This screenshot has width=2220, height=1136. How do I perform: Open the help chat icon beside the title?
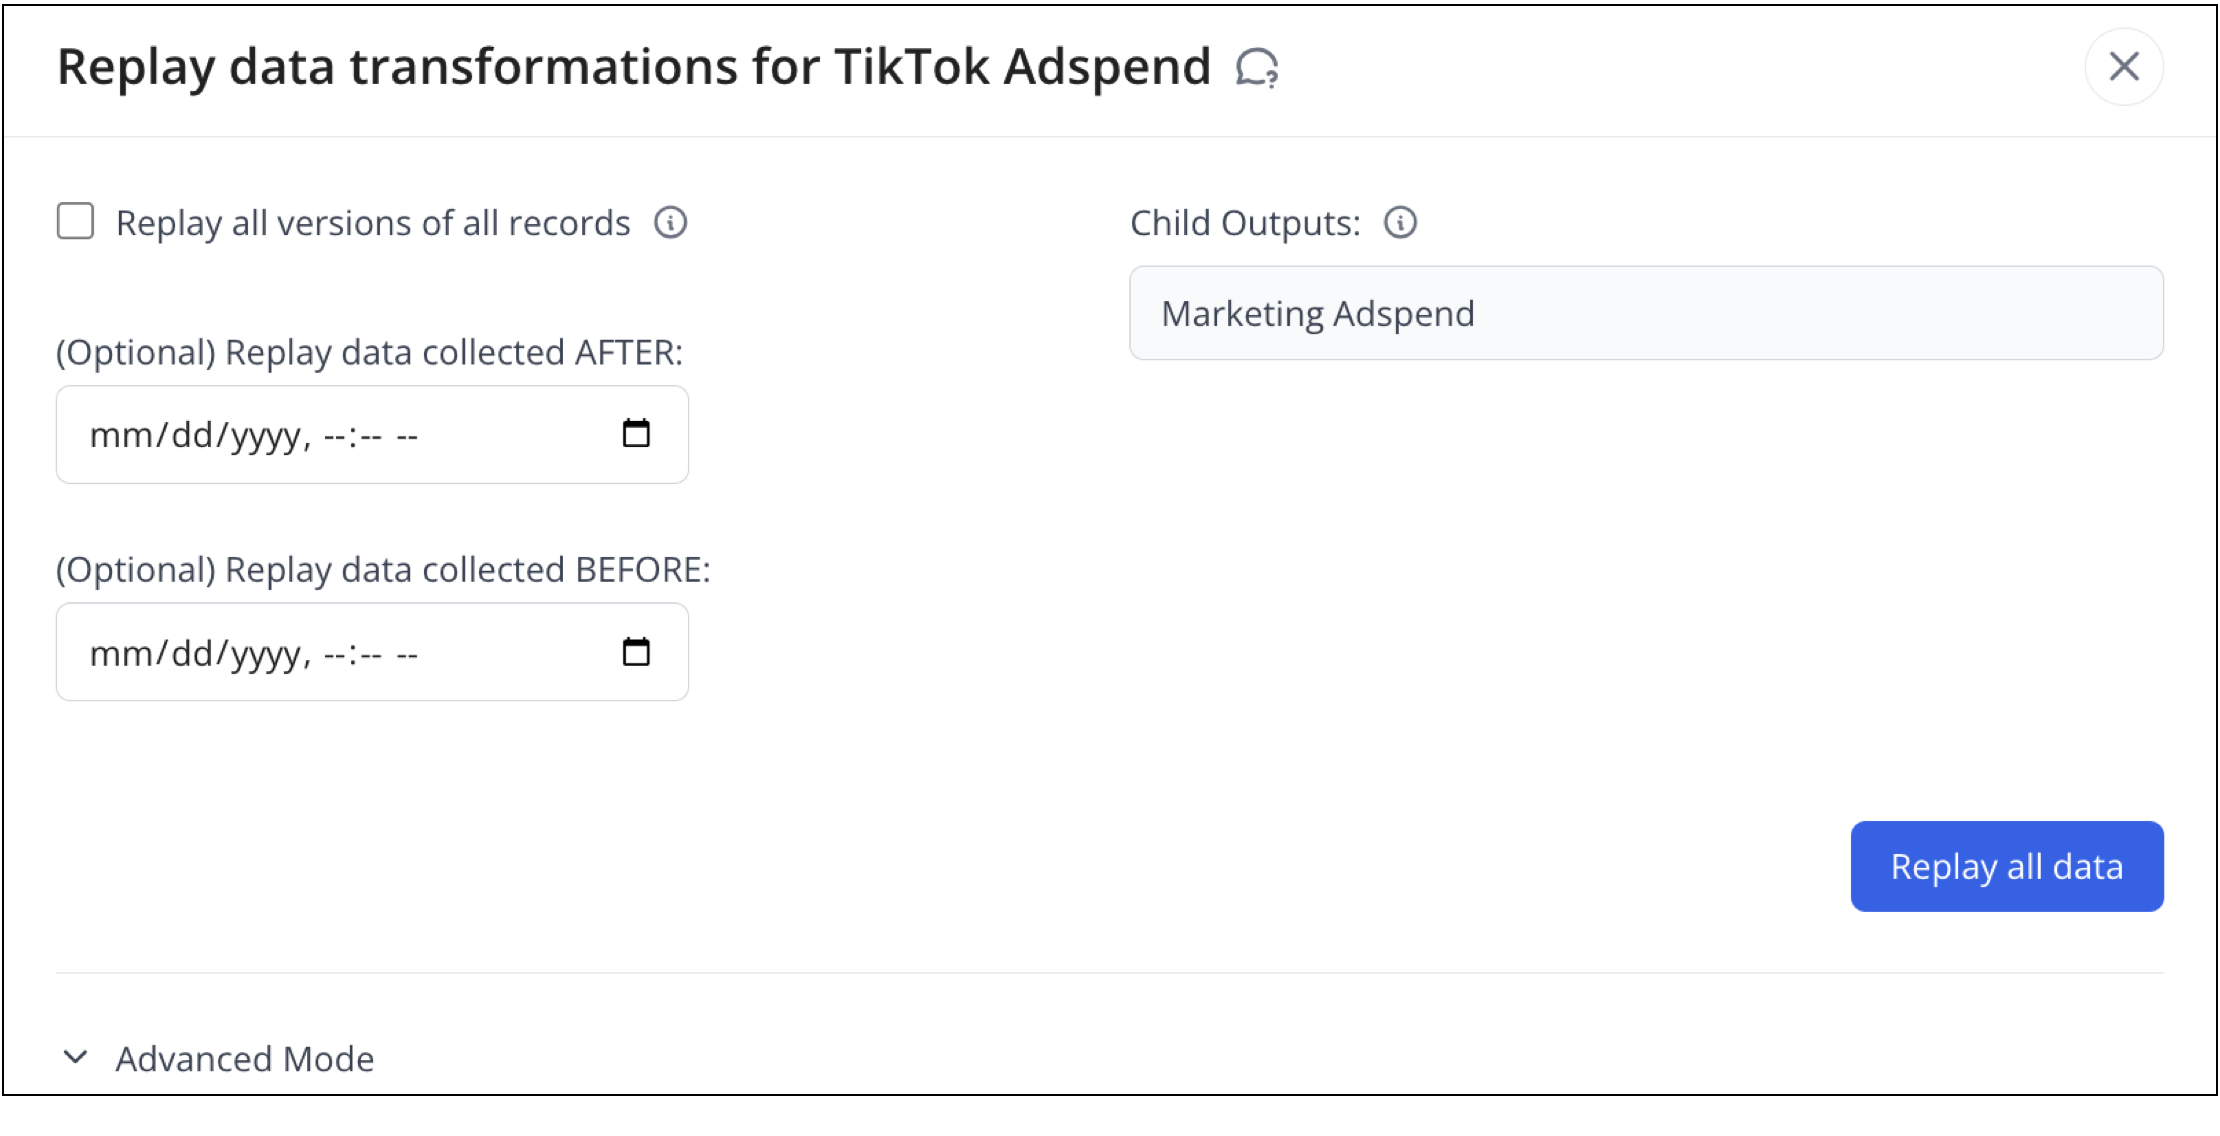coord(1257,68)
